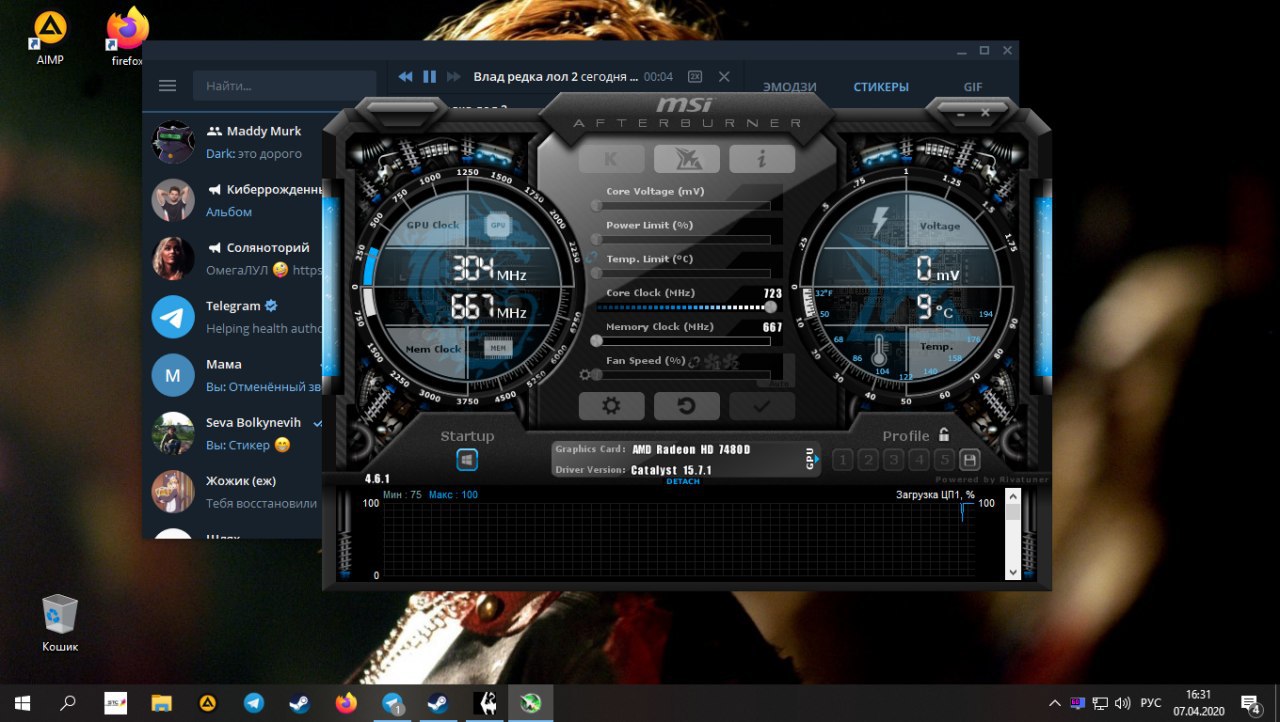Click gear icon beside Fan Speed slider
Image resolution: width=1280 pixels, height=722 pixels.
585,375
